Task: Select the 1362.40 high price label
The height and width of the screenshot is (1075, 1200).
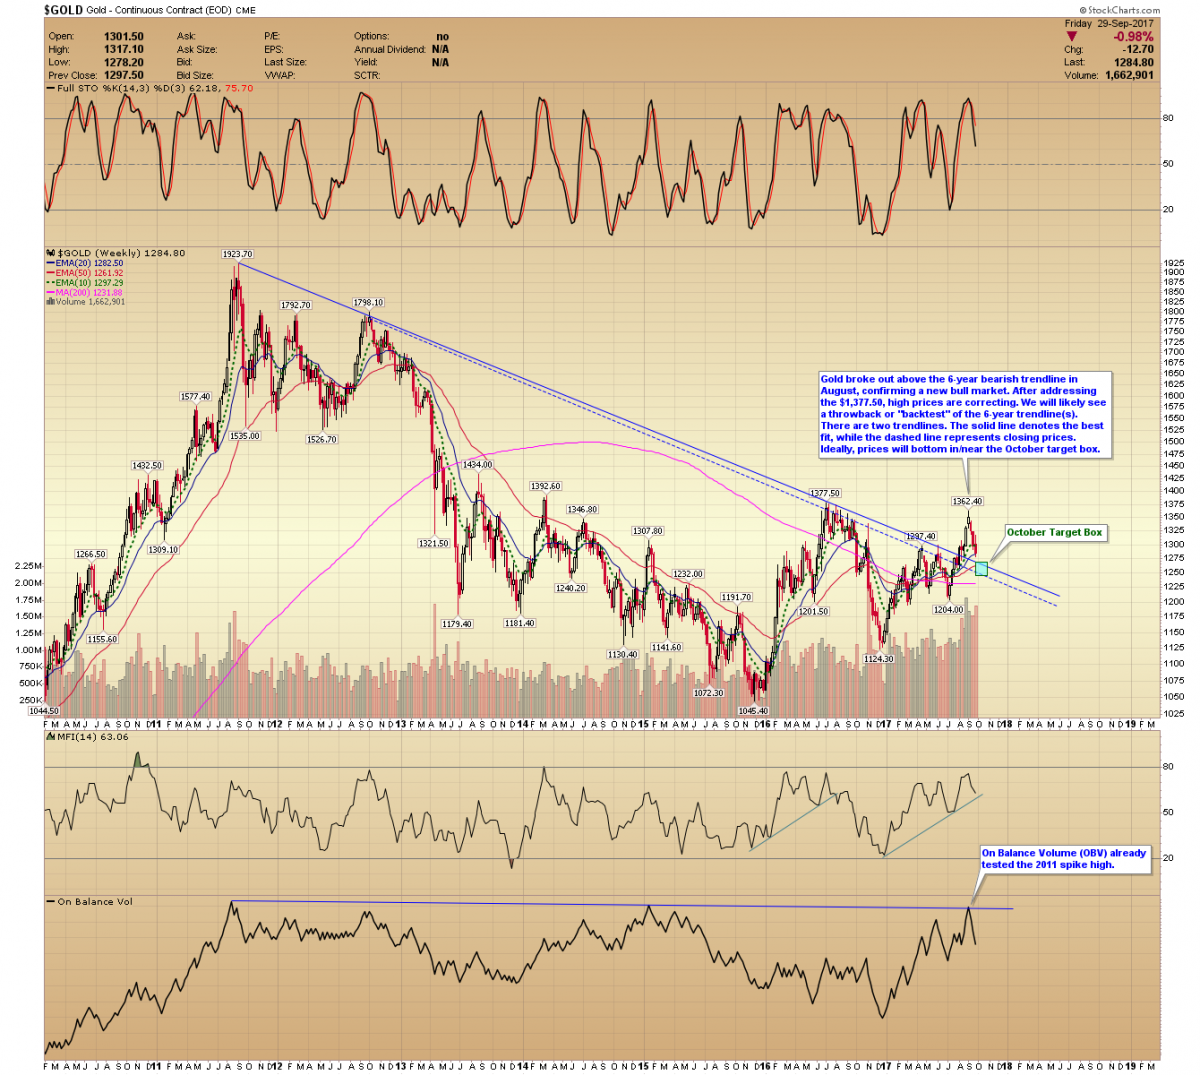Action: (967, 501)
